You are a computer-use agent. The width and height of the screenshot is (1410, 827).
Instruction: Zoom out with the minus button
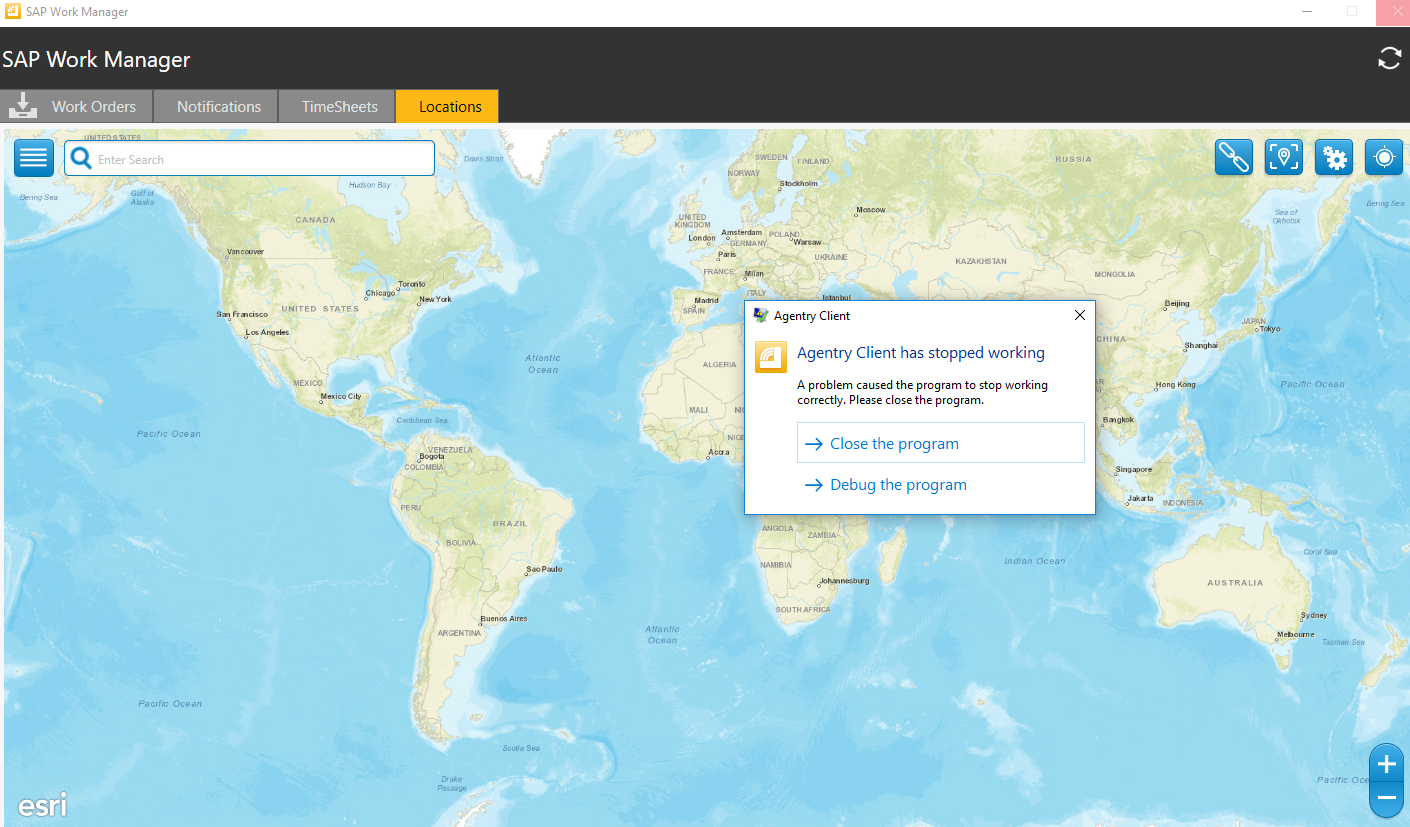[1386, 798]
